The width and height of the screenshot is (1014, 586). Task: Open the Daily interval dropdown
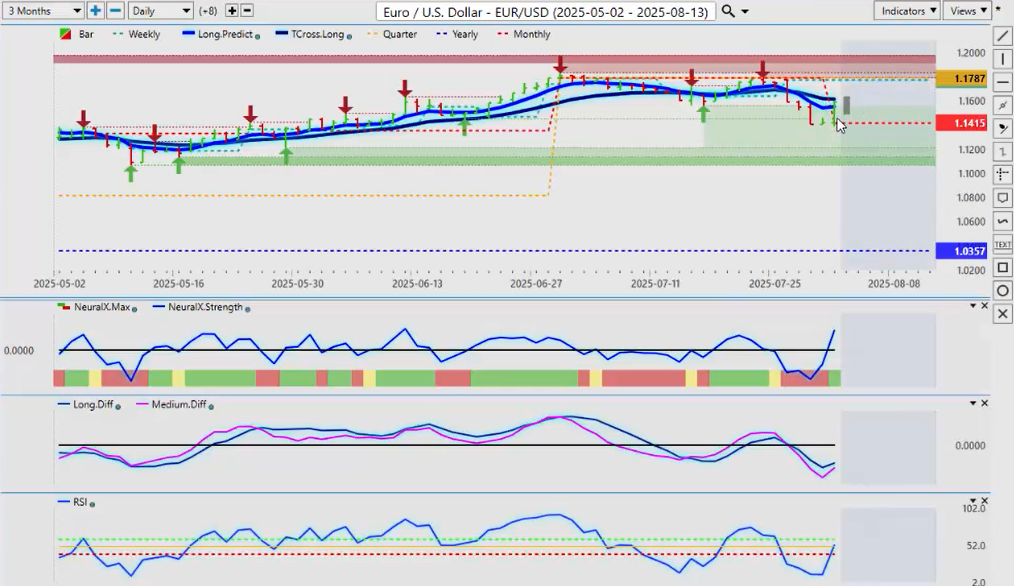click(x=160, y=11)
